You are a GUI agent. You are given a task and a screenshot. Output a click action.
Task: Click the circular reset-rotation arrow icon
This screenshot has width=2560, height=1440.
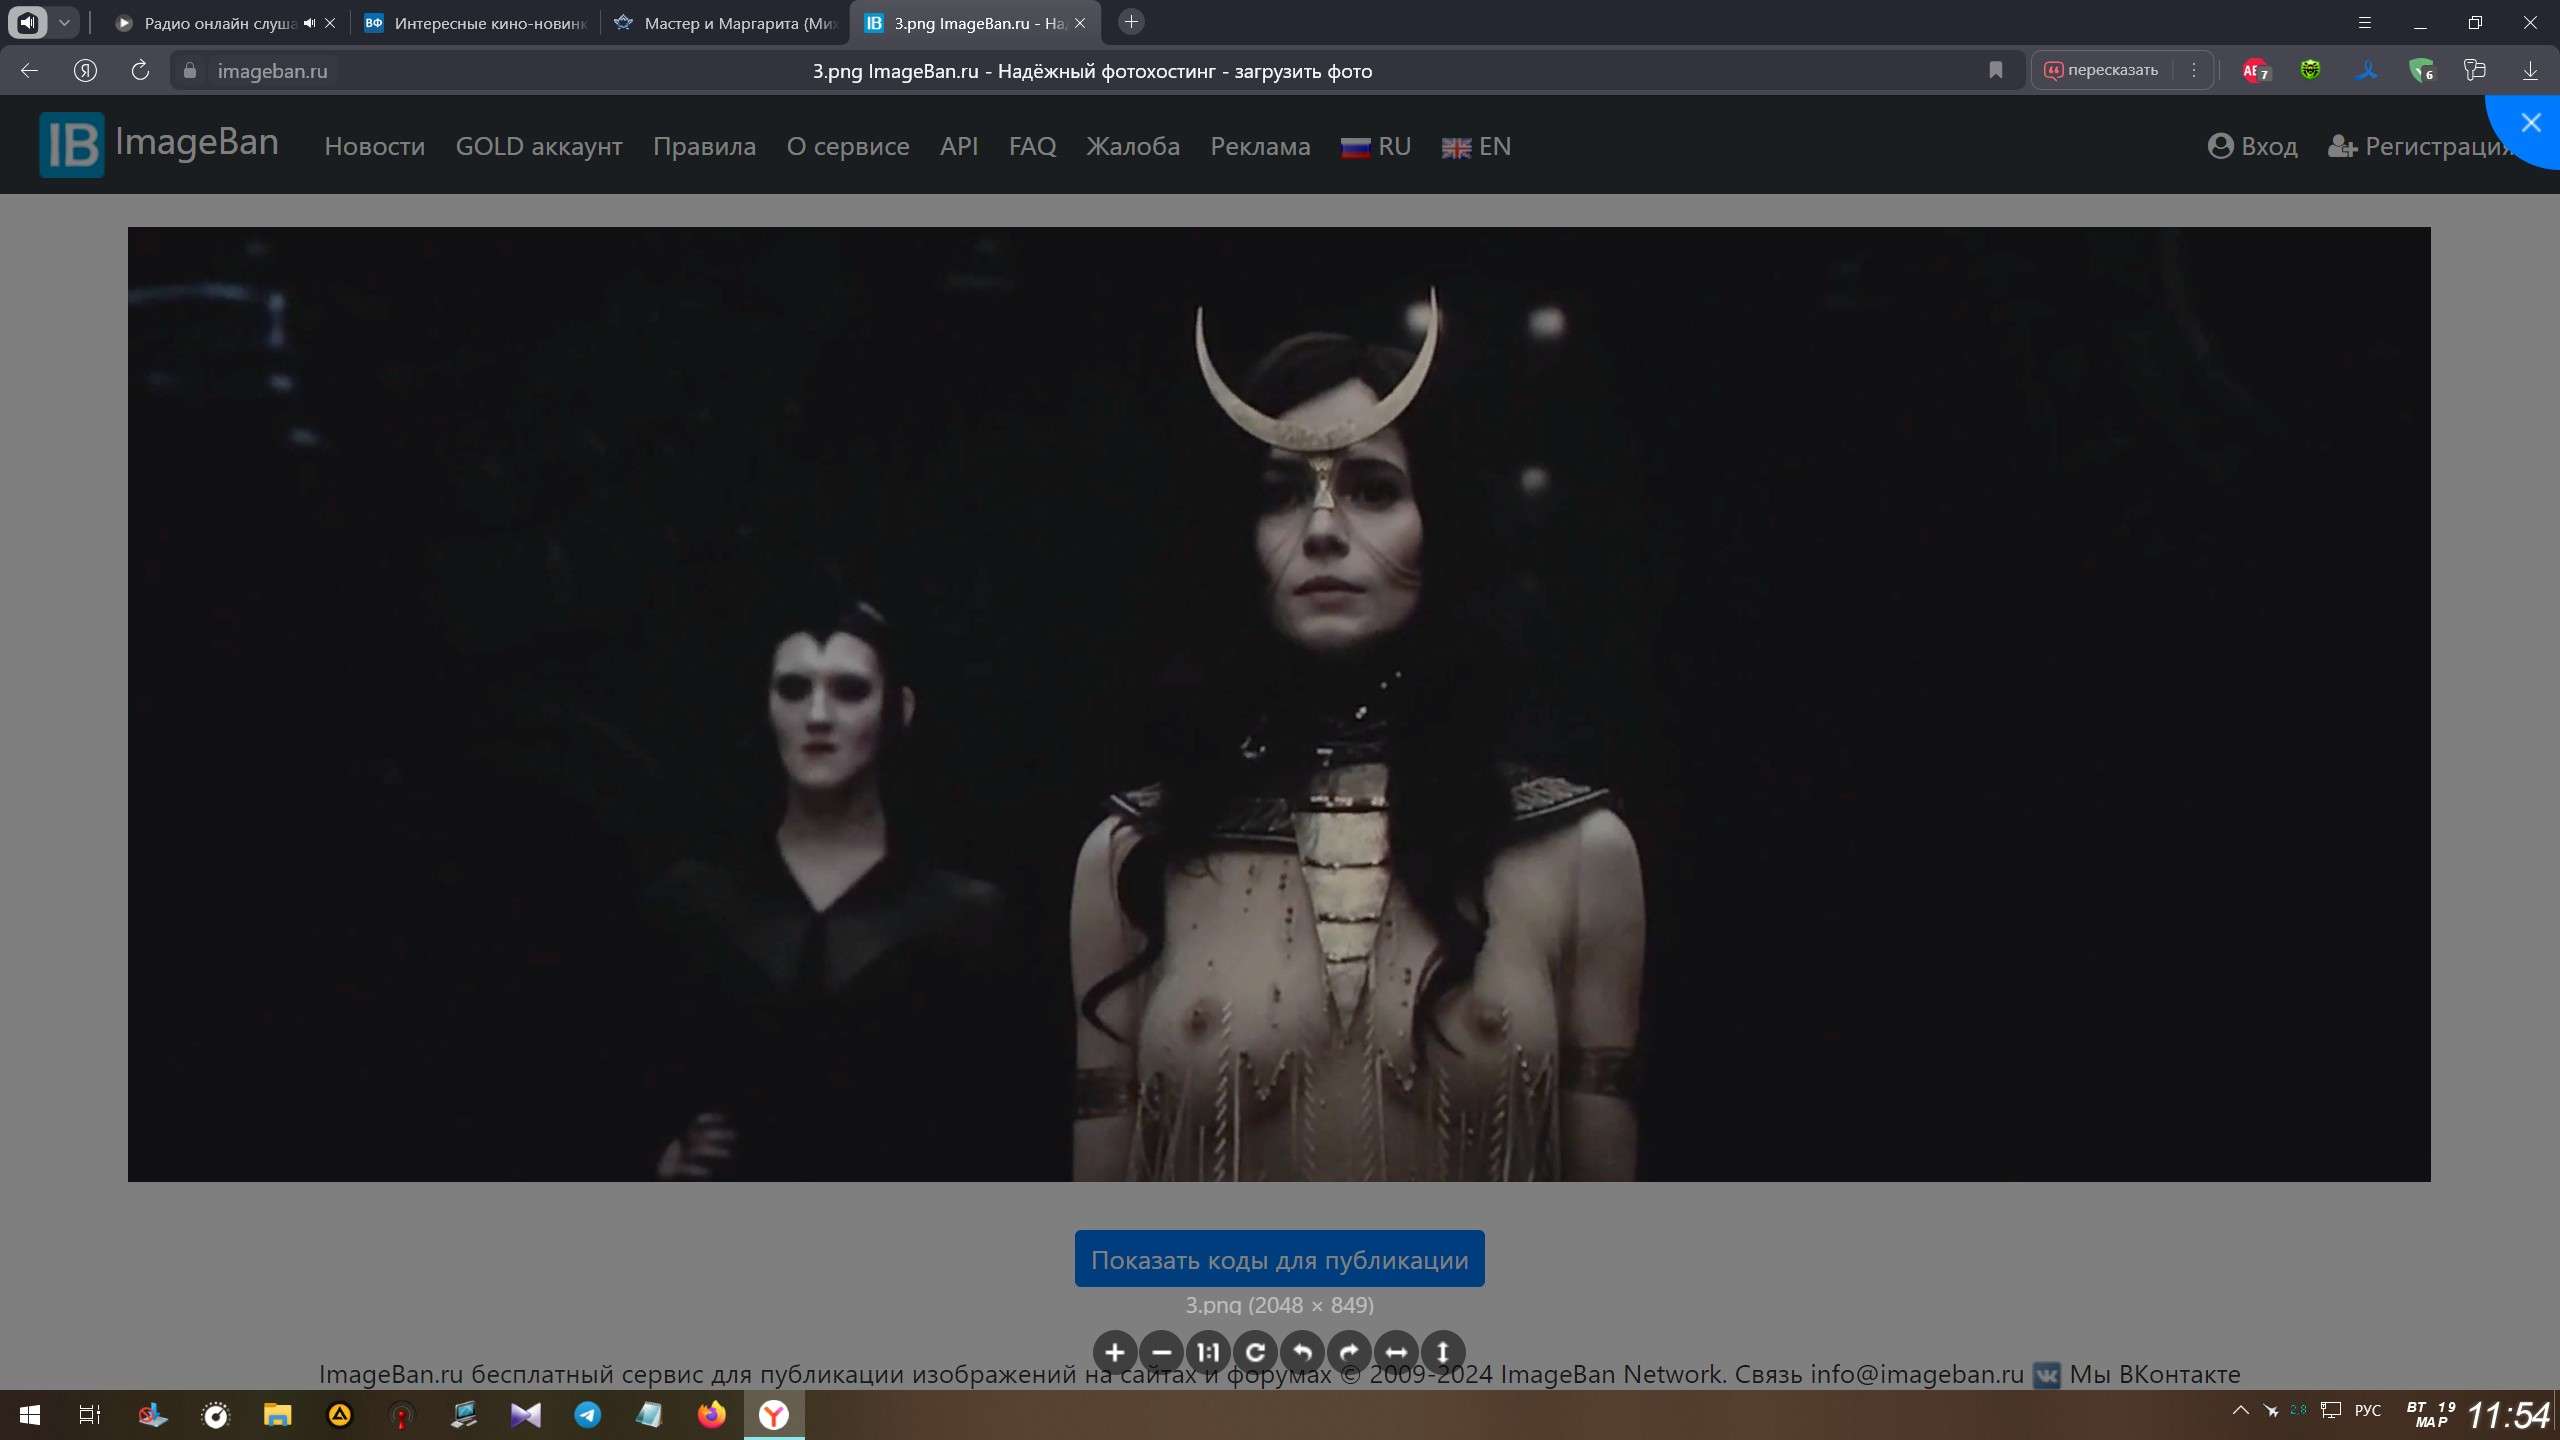1255,1353
